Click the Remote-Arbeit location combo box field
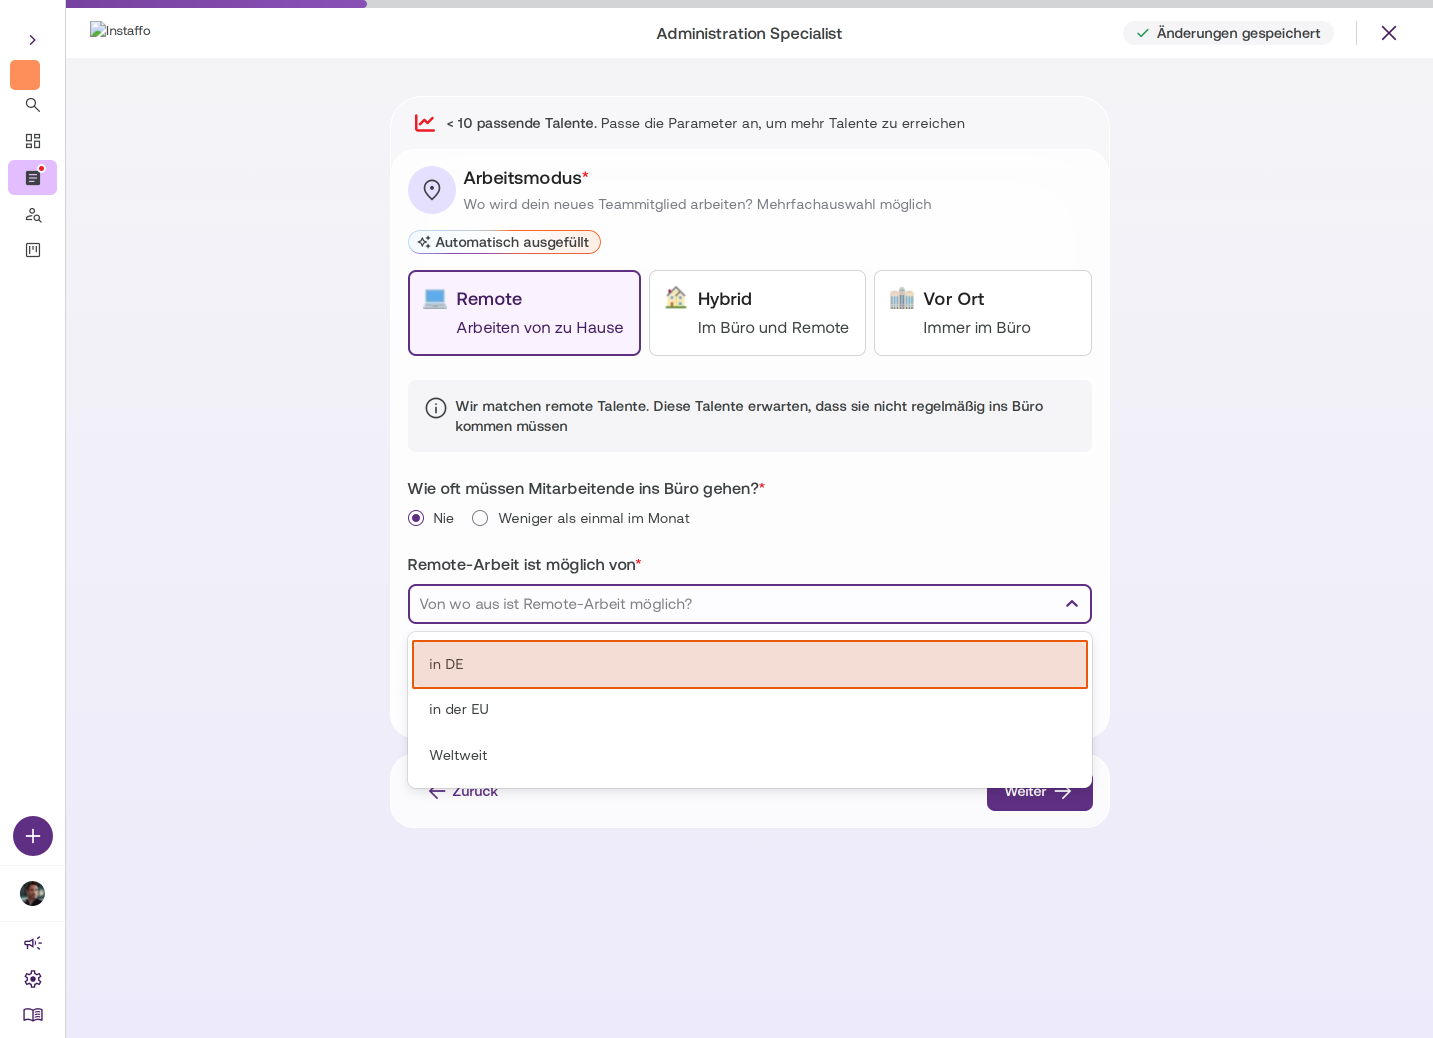Viewport: 1433px width, 1038px height. (x=750, y=604)
